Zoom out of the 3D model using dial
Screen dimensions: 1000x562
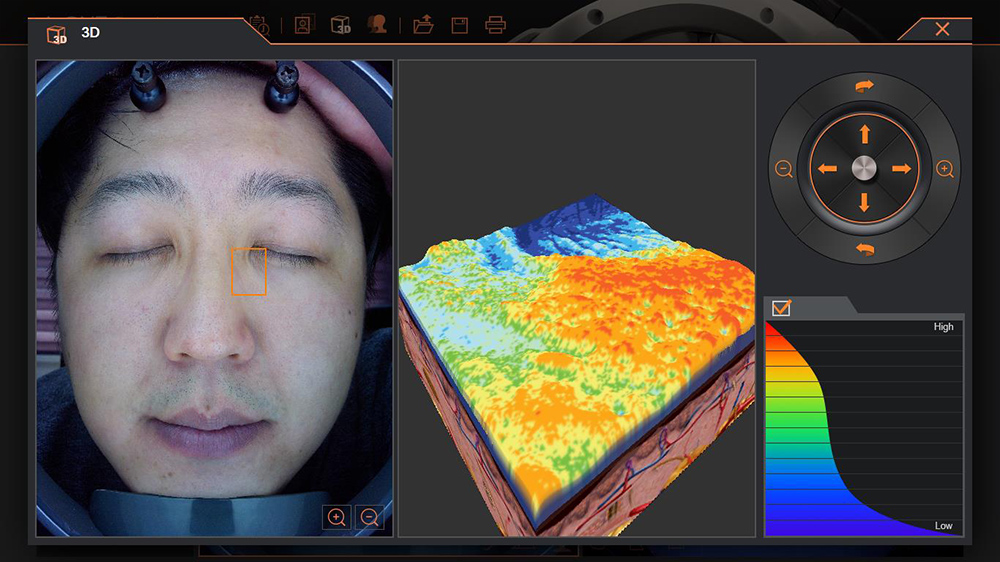(784, 169)
